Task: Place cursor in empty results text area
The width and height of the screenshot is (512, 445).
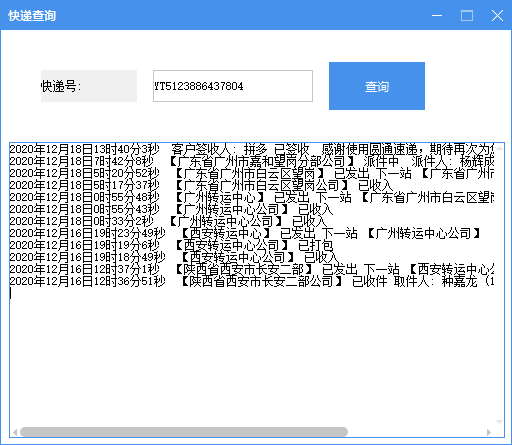Action: (x=252, y=357)
